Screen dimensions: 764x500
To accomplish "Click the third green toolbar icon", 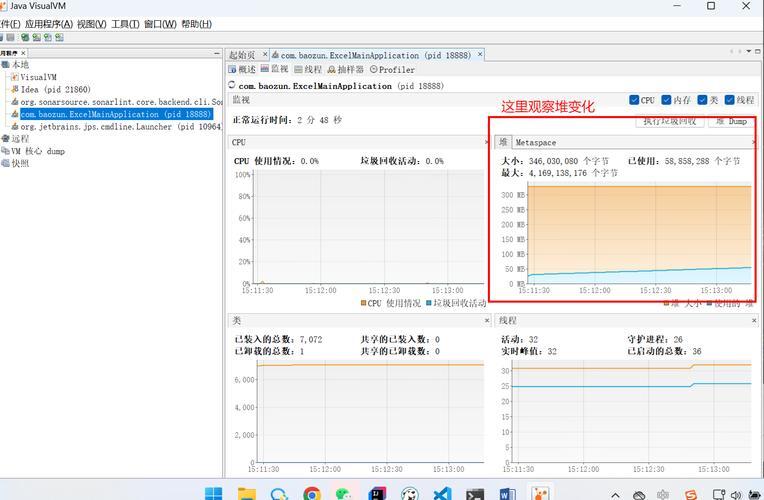I will click(x=48, y=38).
